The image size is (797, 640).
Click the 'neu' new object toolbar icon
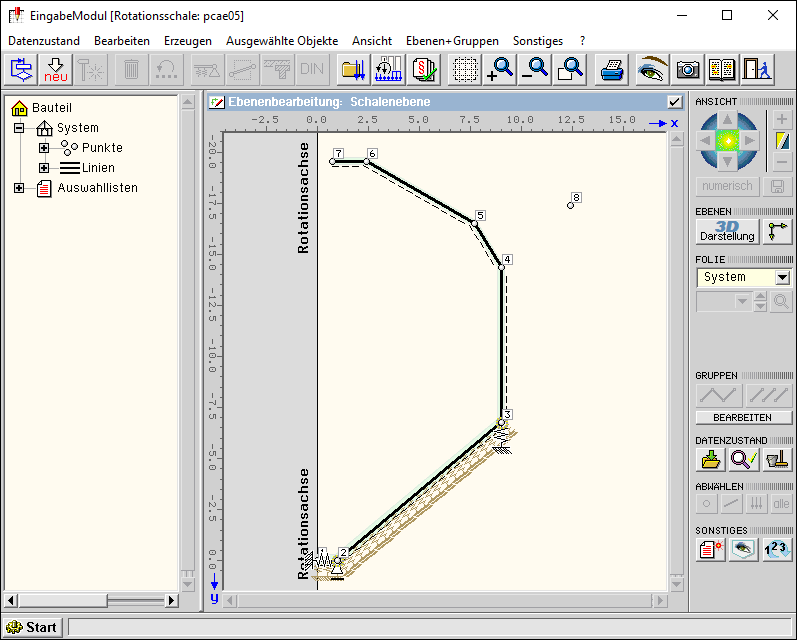point(55,69)
